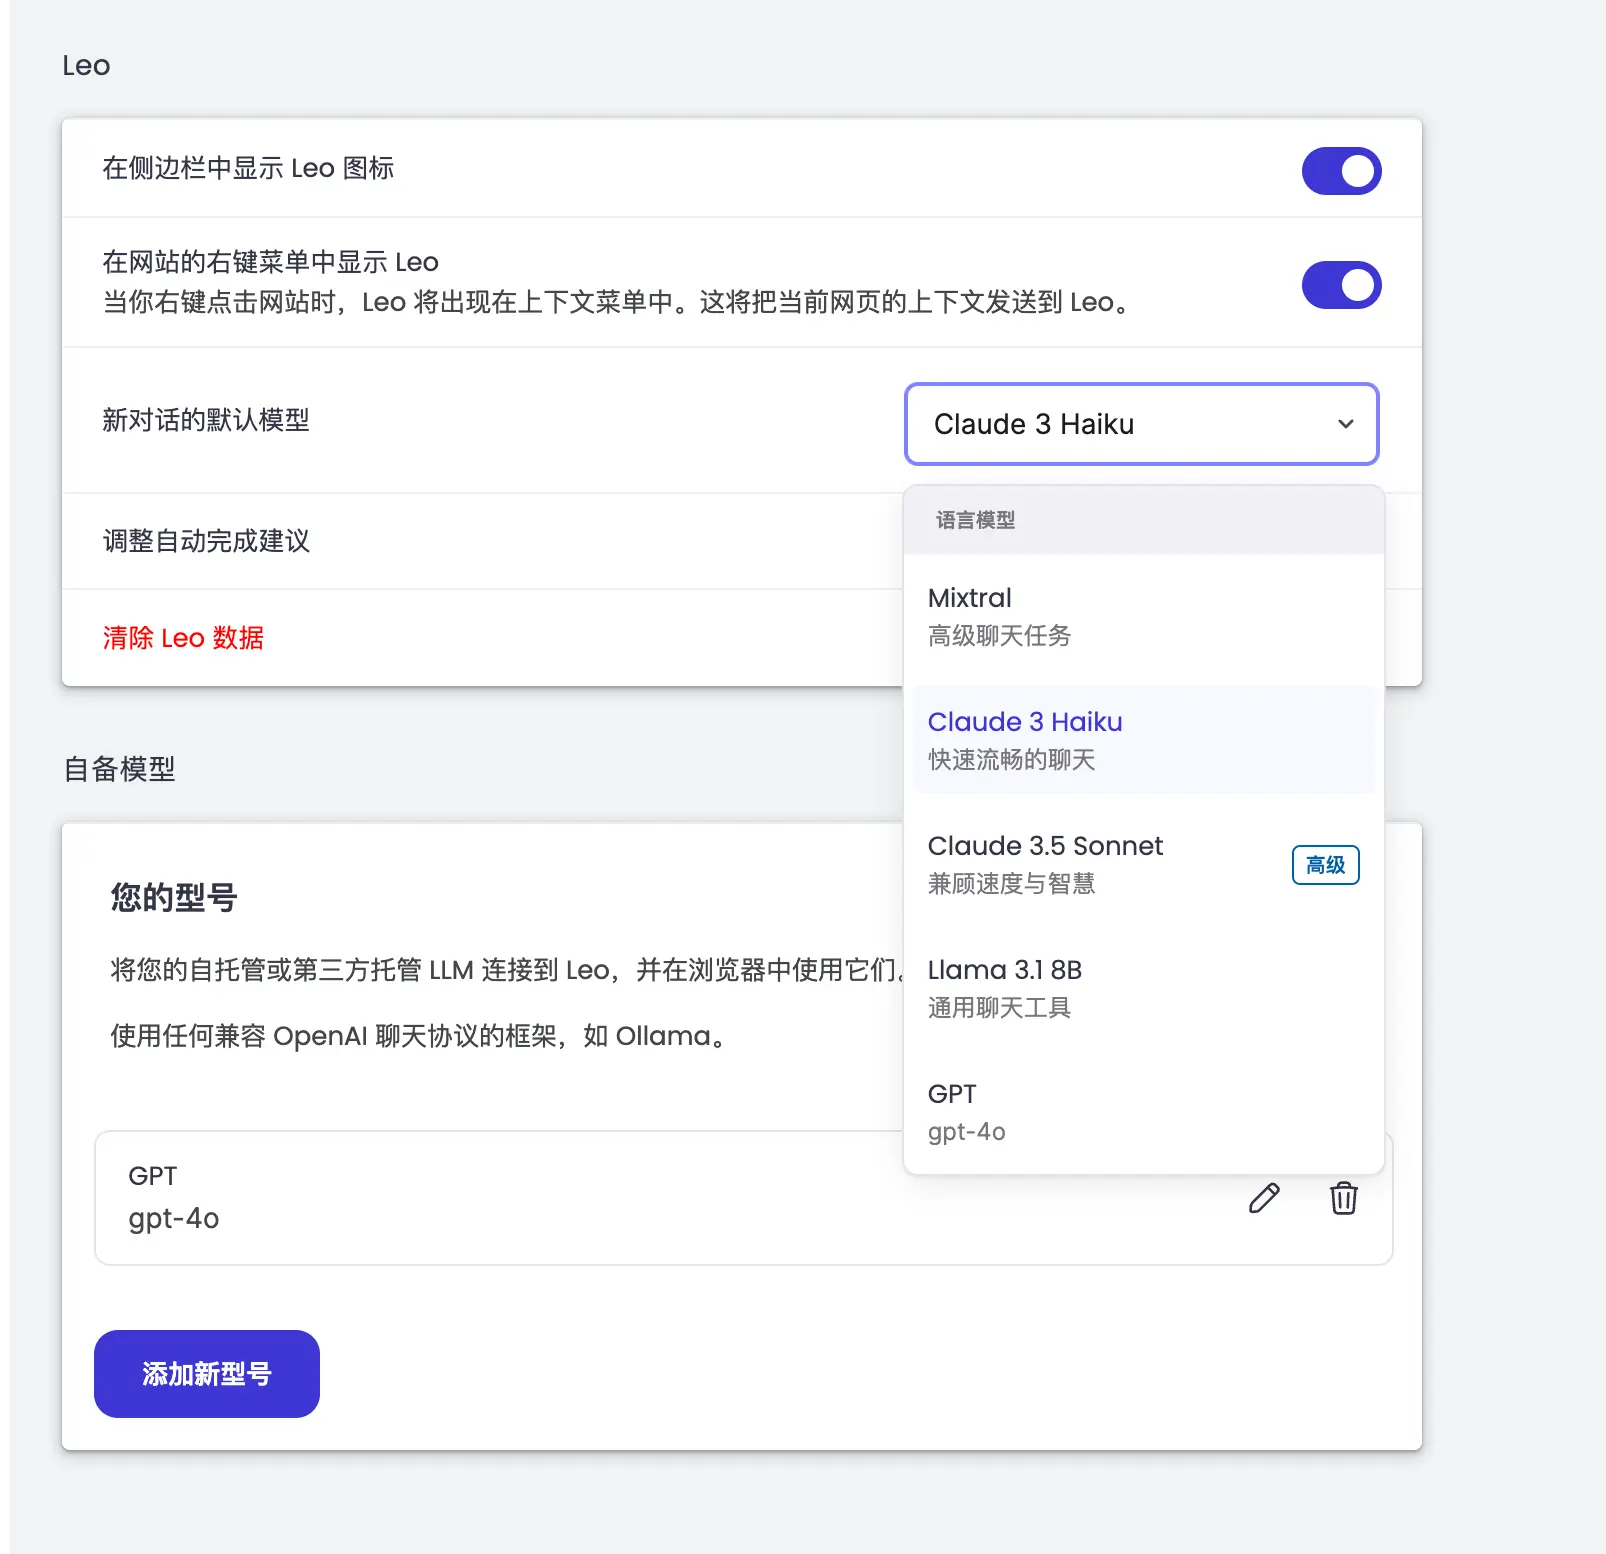Choose Claude 3 Haiku option in dropdown list
1606x1554 pixels.
(x=1143, y=740)
